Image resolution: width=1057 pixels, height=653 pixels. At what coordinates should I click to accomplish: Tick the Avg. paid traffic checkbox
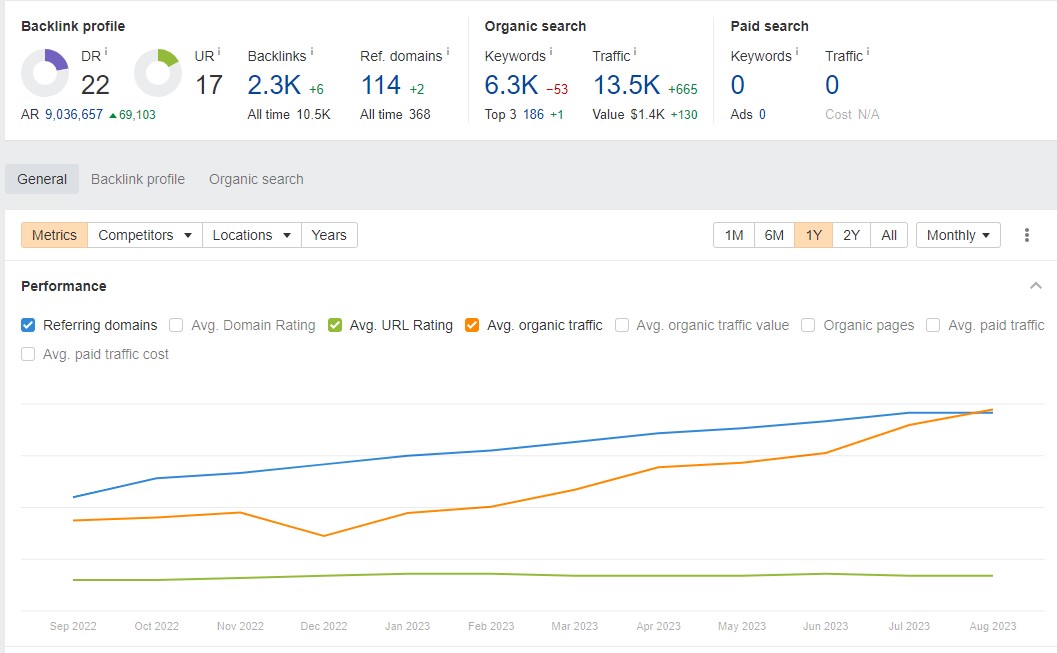point(933,325)
